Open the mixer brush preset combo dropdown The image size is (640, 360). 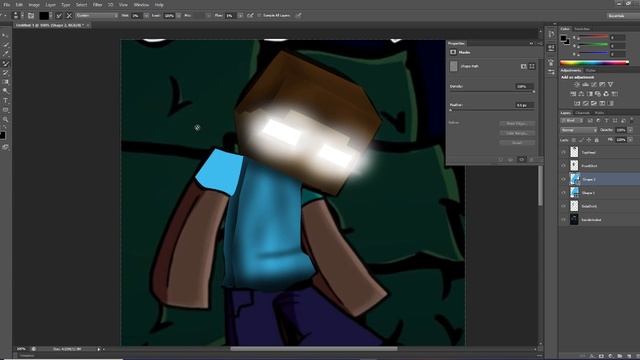click(97, 16)
